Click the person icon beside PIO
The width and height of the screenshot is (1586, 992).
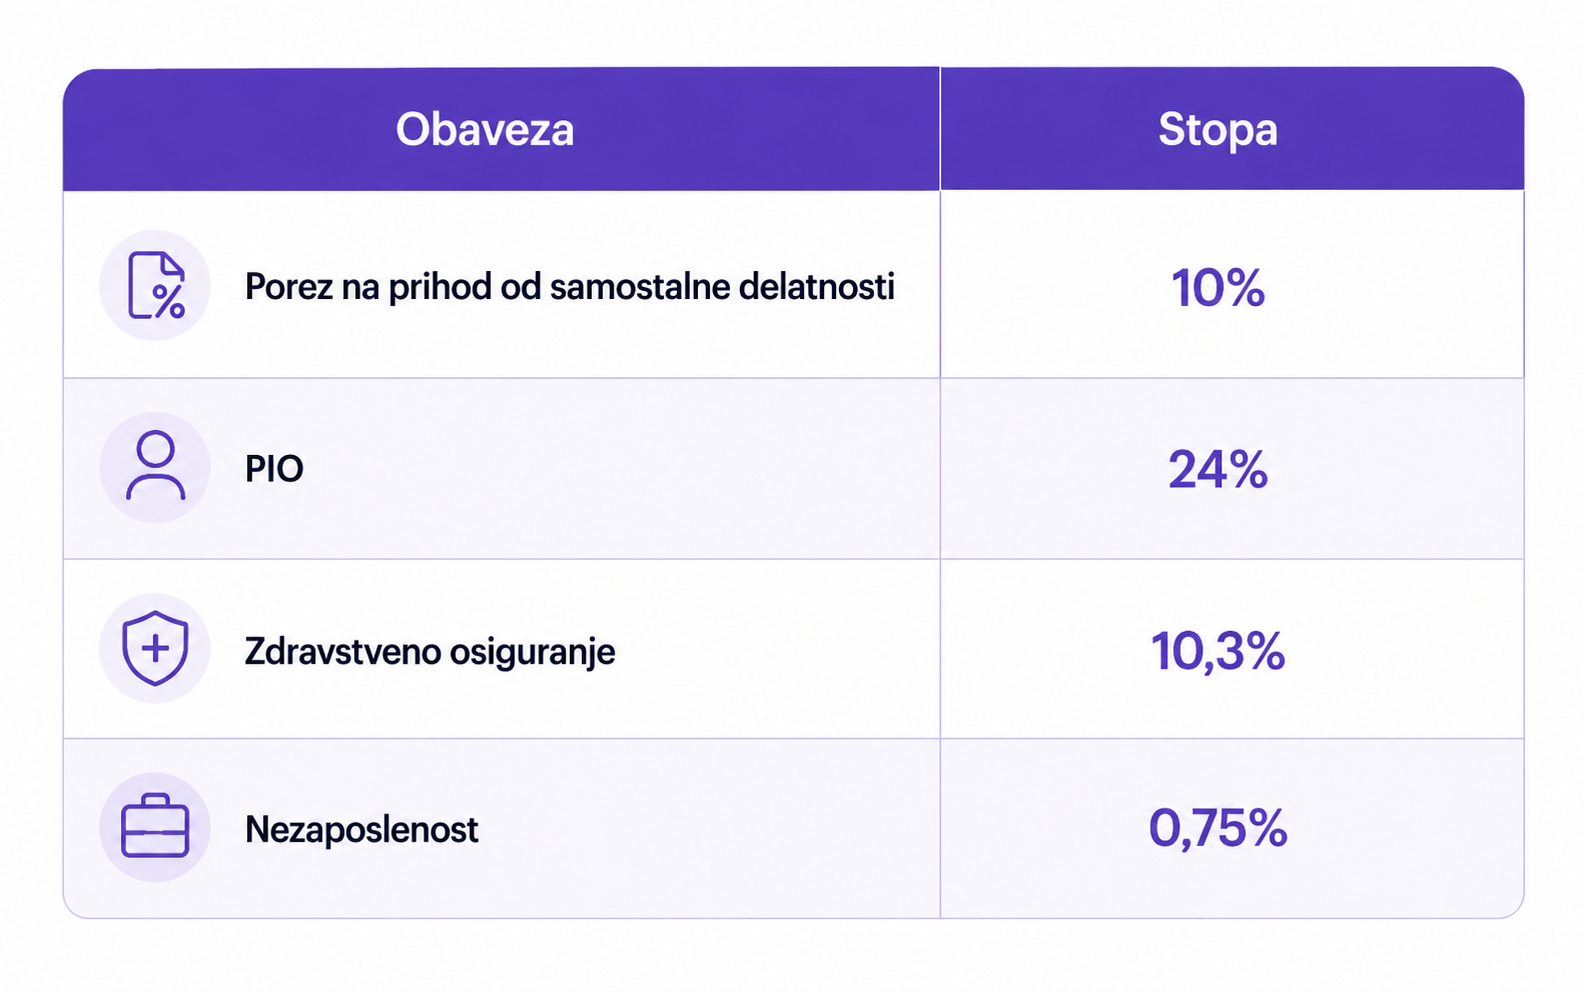coord(155,466)
